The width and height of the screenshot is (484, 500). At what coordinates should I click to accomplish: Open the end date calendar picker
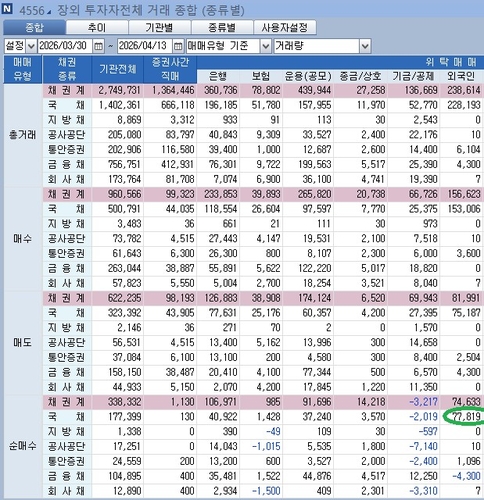[x=178, y=46]
